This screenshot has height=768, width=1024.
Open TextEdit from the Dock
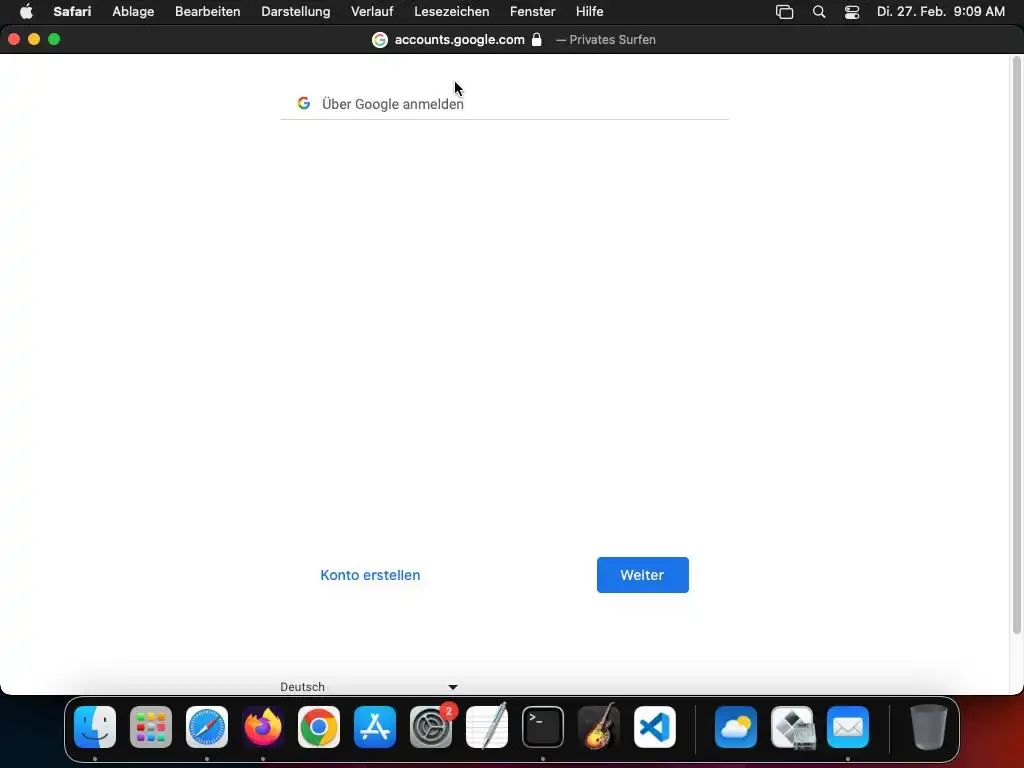tap(487, 727)
